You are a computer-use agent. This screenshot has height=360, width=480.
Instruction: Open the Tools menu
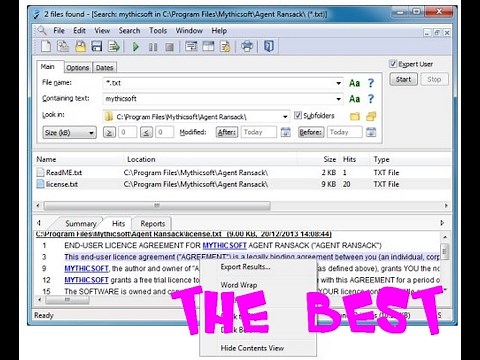click(x=158, y=31)
